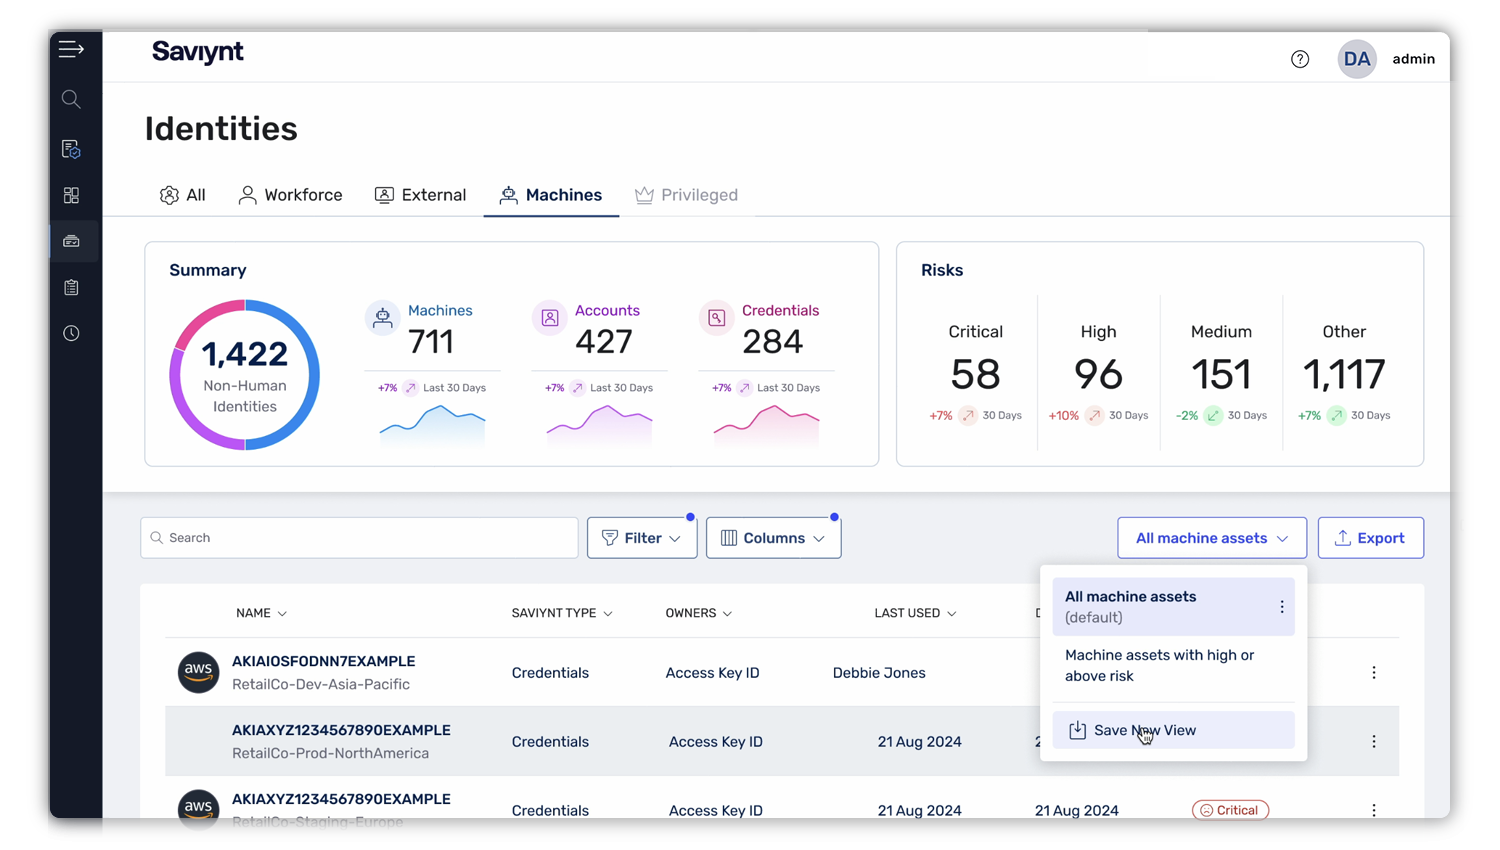Click the Accounts sparkline chart
The width and height of the screenshot is (1500, 850).
599,424
